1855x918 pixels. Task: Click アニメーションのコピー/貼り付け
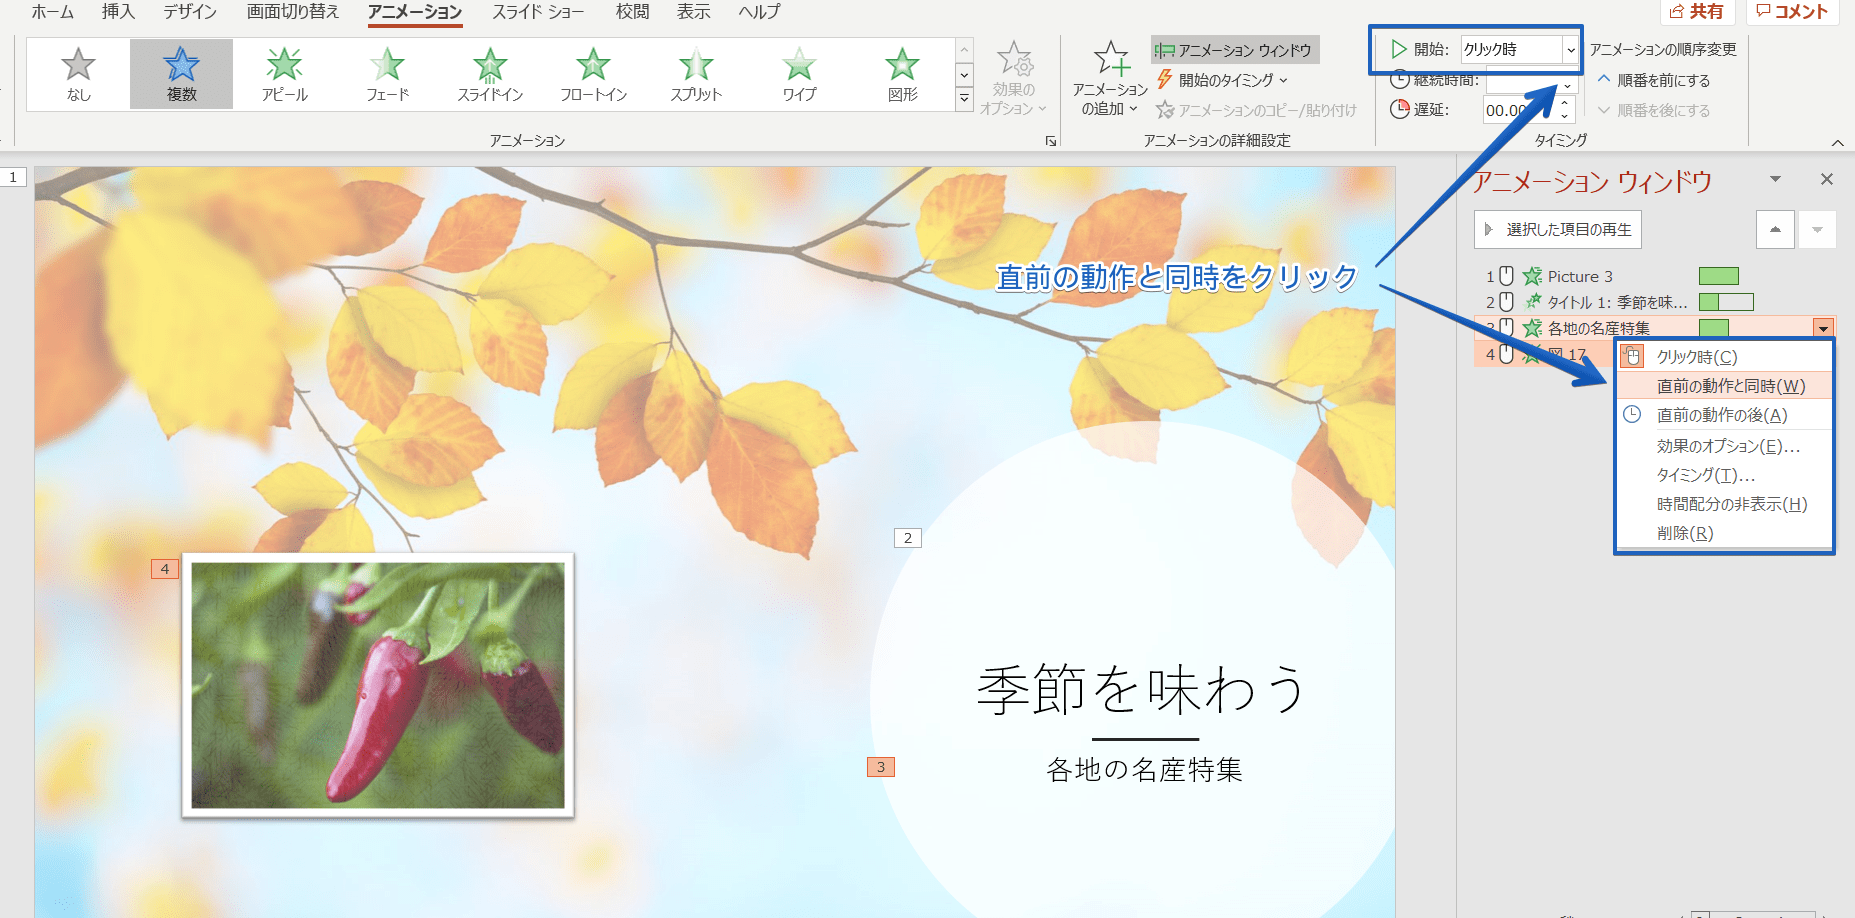1256,110
